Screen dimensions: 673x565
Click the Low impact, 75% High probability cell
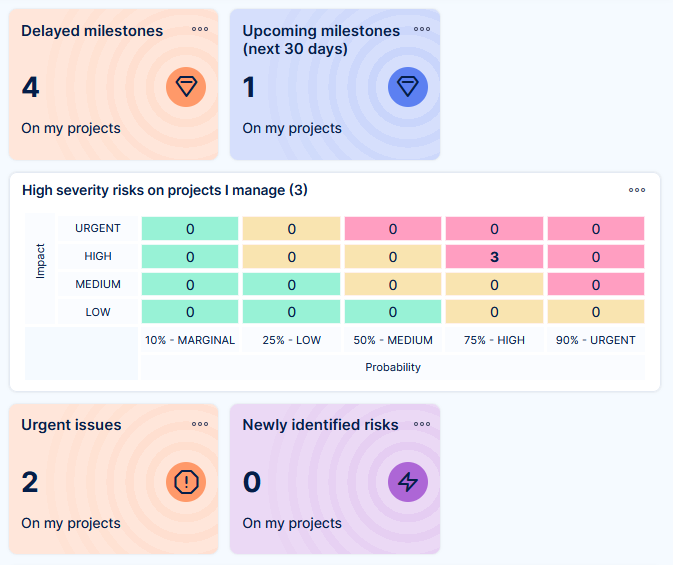[494, 312]
